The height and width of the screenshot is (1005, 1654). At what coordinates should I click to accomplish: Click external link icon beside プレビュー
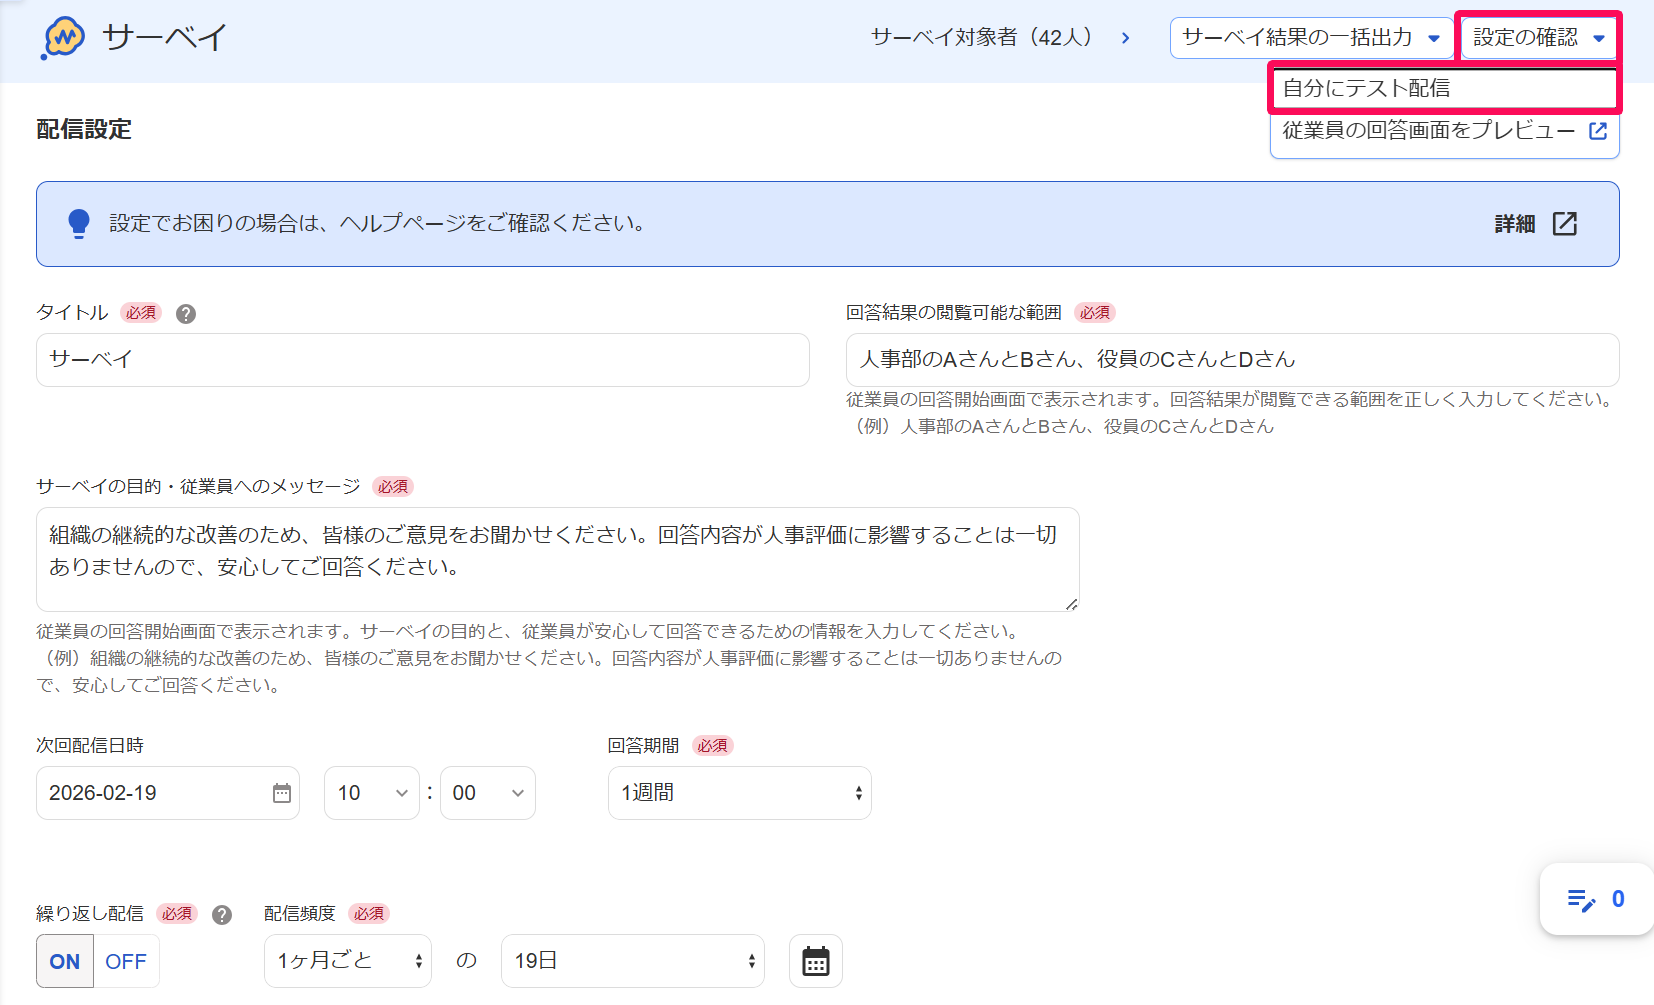[1598, 131]
